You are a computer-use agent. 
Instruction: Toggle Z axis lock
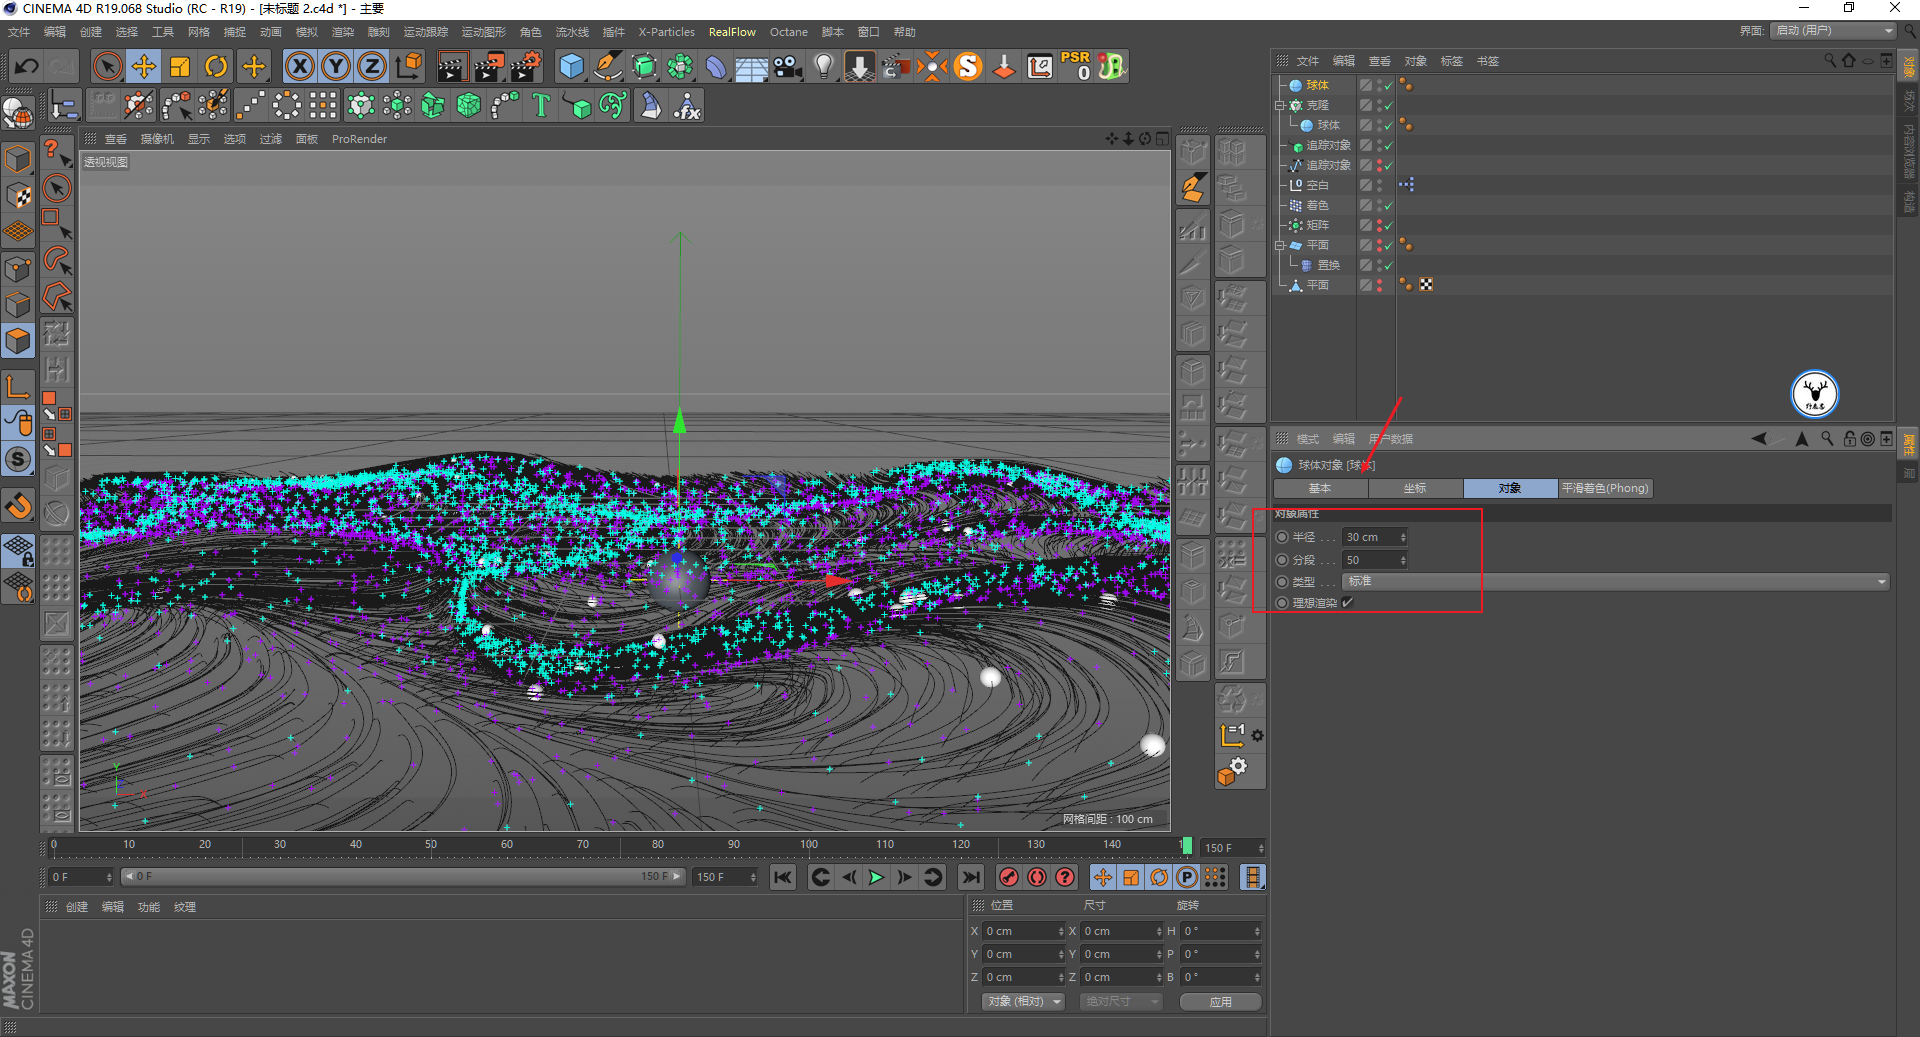pos(372,67)
